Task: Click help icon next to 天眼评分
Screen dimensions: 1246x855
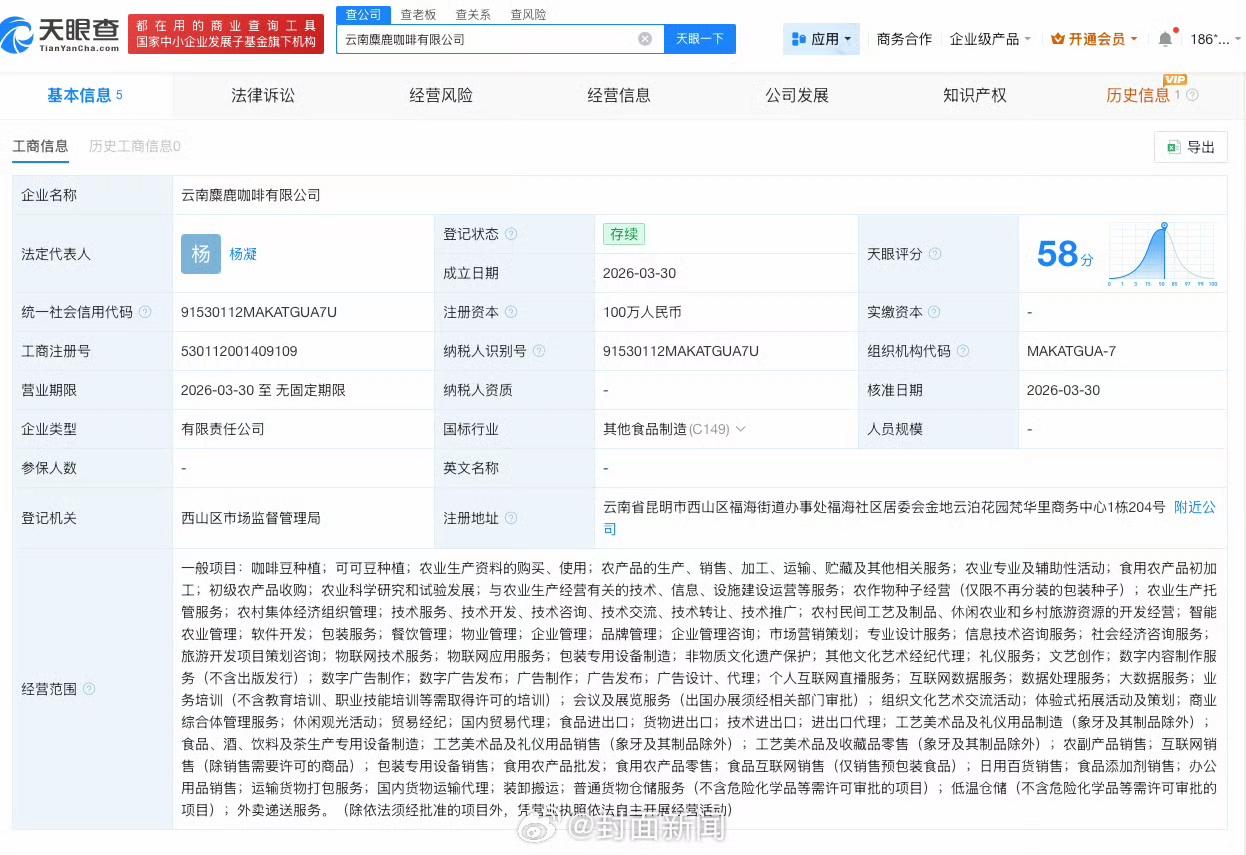Action: click(935, 254)
